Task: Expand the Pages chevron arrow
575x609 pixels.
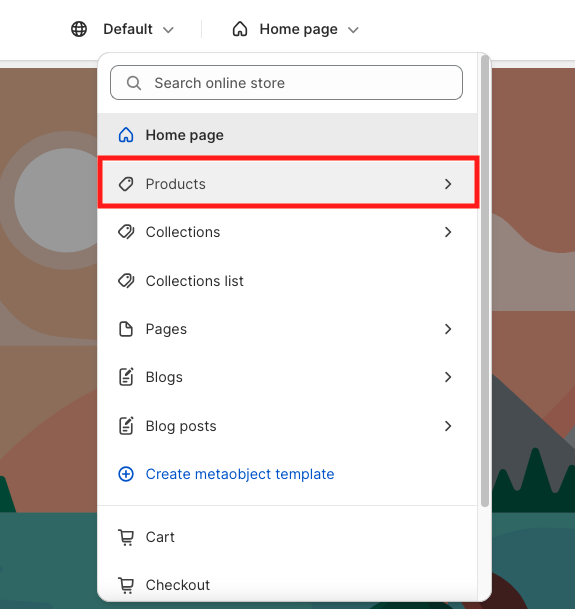Action: pyautogui.click(x=448, y=329)
